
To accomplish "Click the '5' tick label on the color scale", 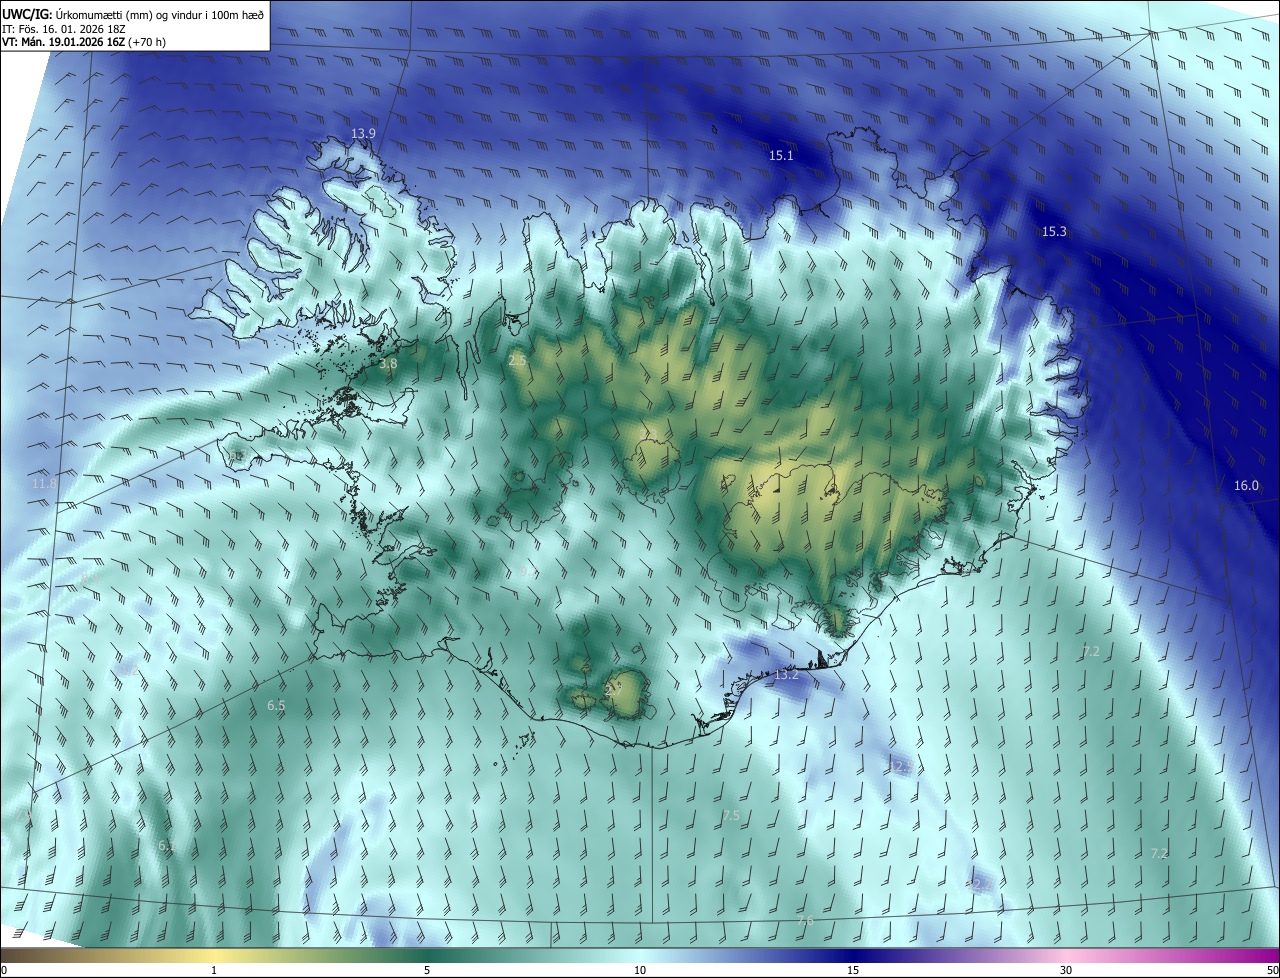I will coord(427,970).
